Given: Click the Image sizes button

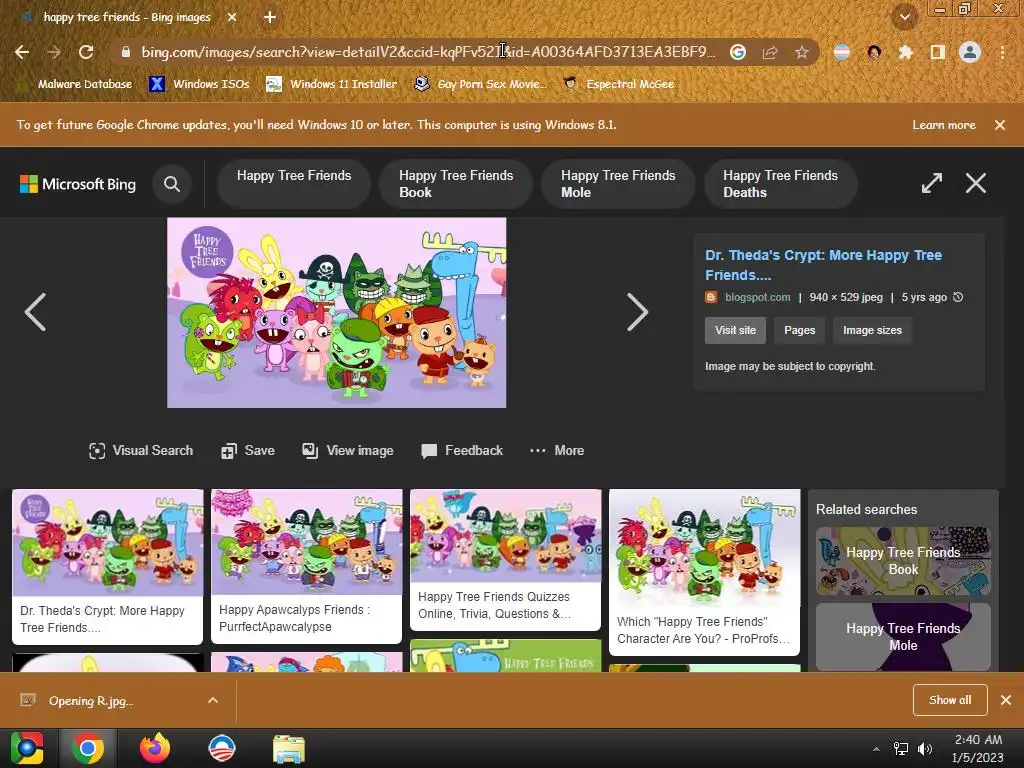Looking at the screenshot, I should click(x=872, y=330).
